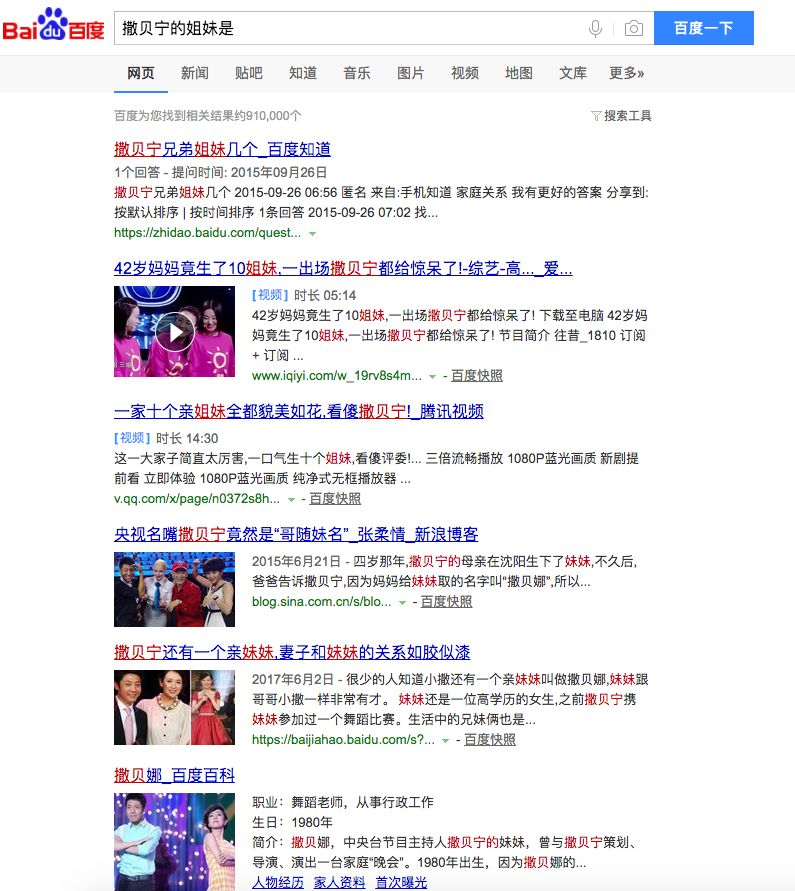This screenshot has width=795, height=891.
Task: Open image search camera icon
Action: [x=634, y=28]
